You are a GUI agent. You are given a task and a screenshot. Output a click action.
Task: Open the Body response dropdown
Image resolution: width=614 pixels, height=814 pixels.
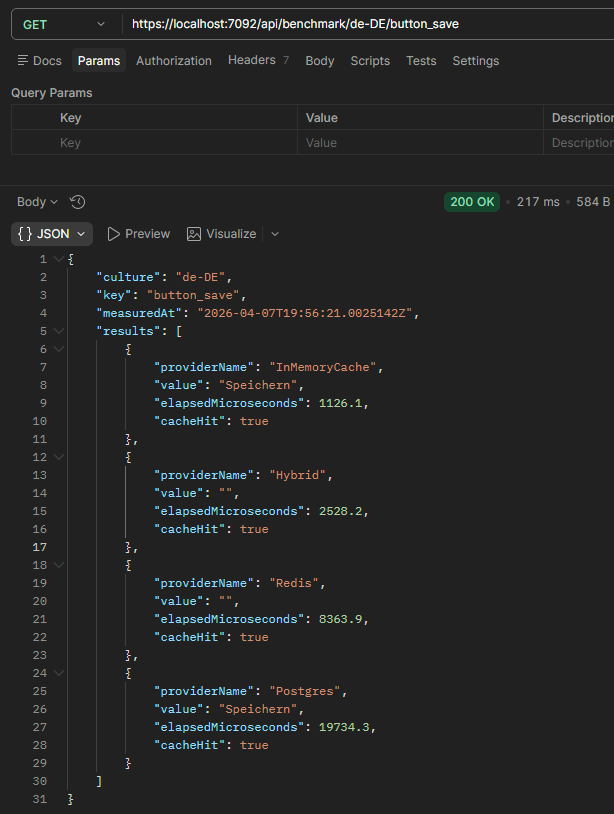[x=37, y=202]
